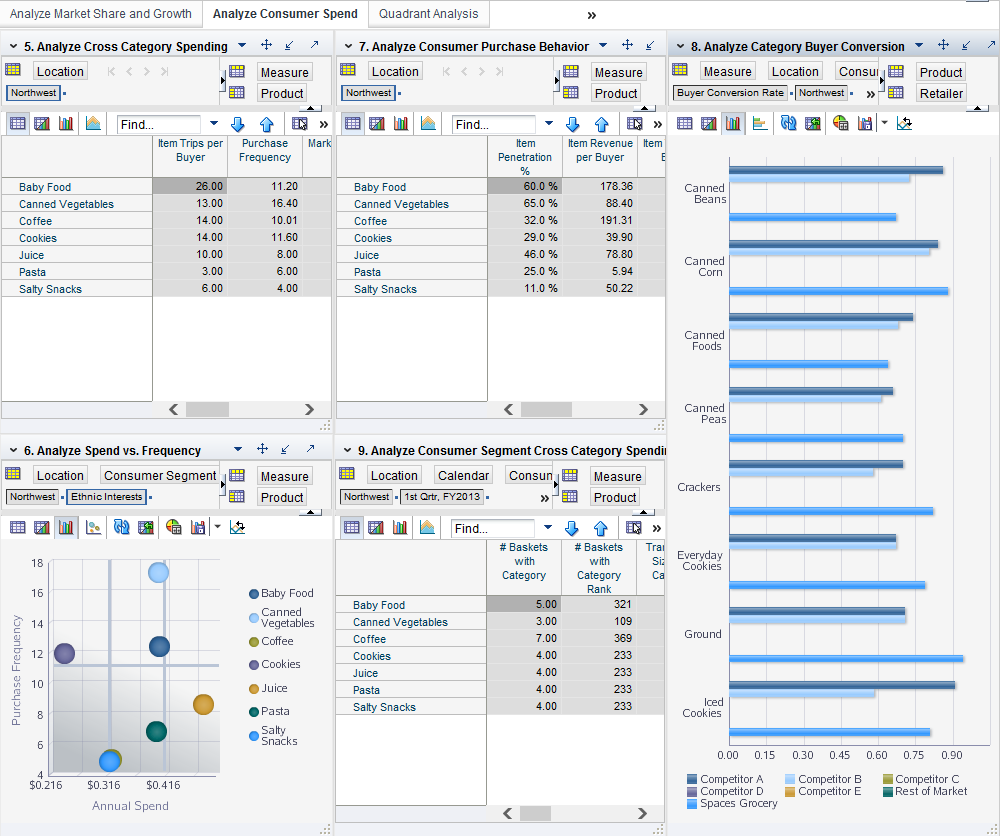Click the bubble chart icon in panel 6
The height and width of the screenshot is (836, 1000).
click(x=93, y=527)
